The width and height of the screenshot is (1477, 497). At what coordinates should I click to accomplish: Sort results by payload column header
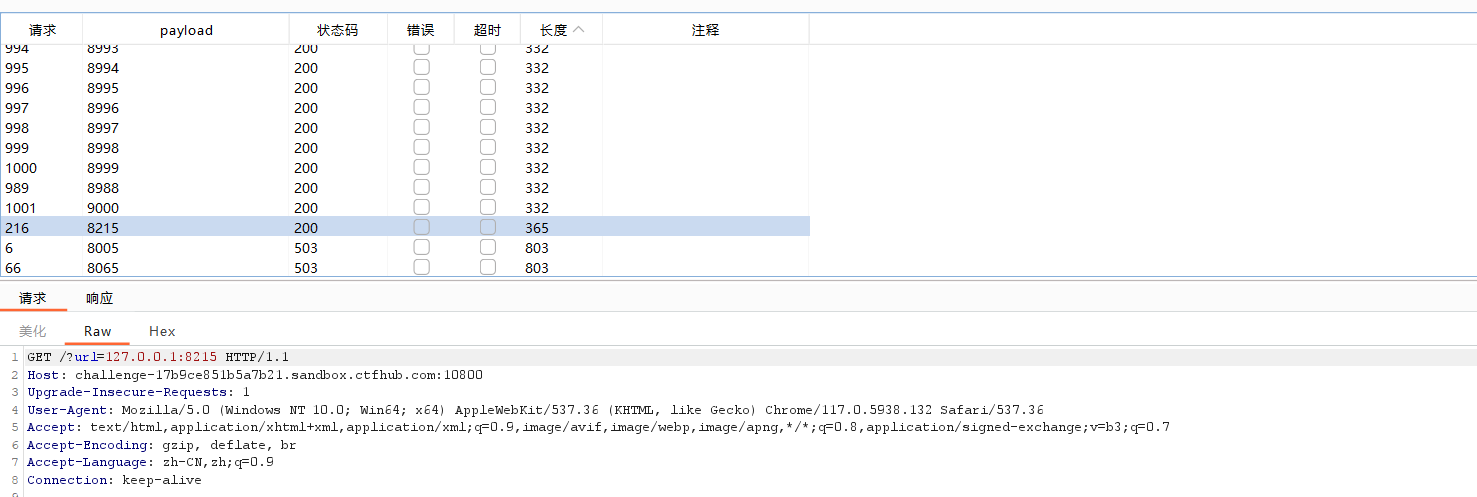pyautogui.click(x=186, y=30)
